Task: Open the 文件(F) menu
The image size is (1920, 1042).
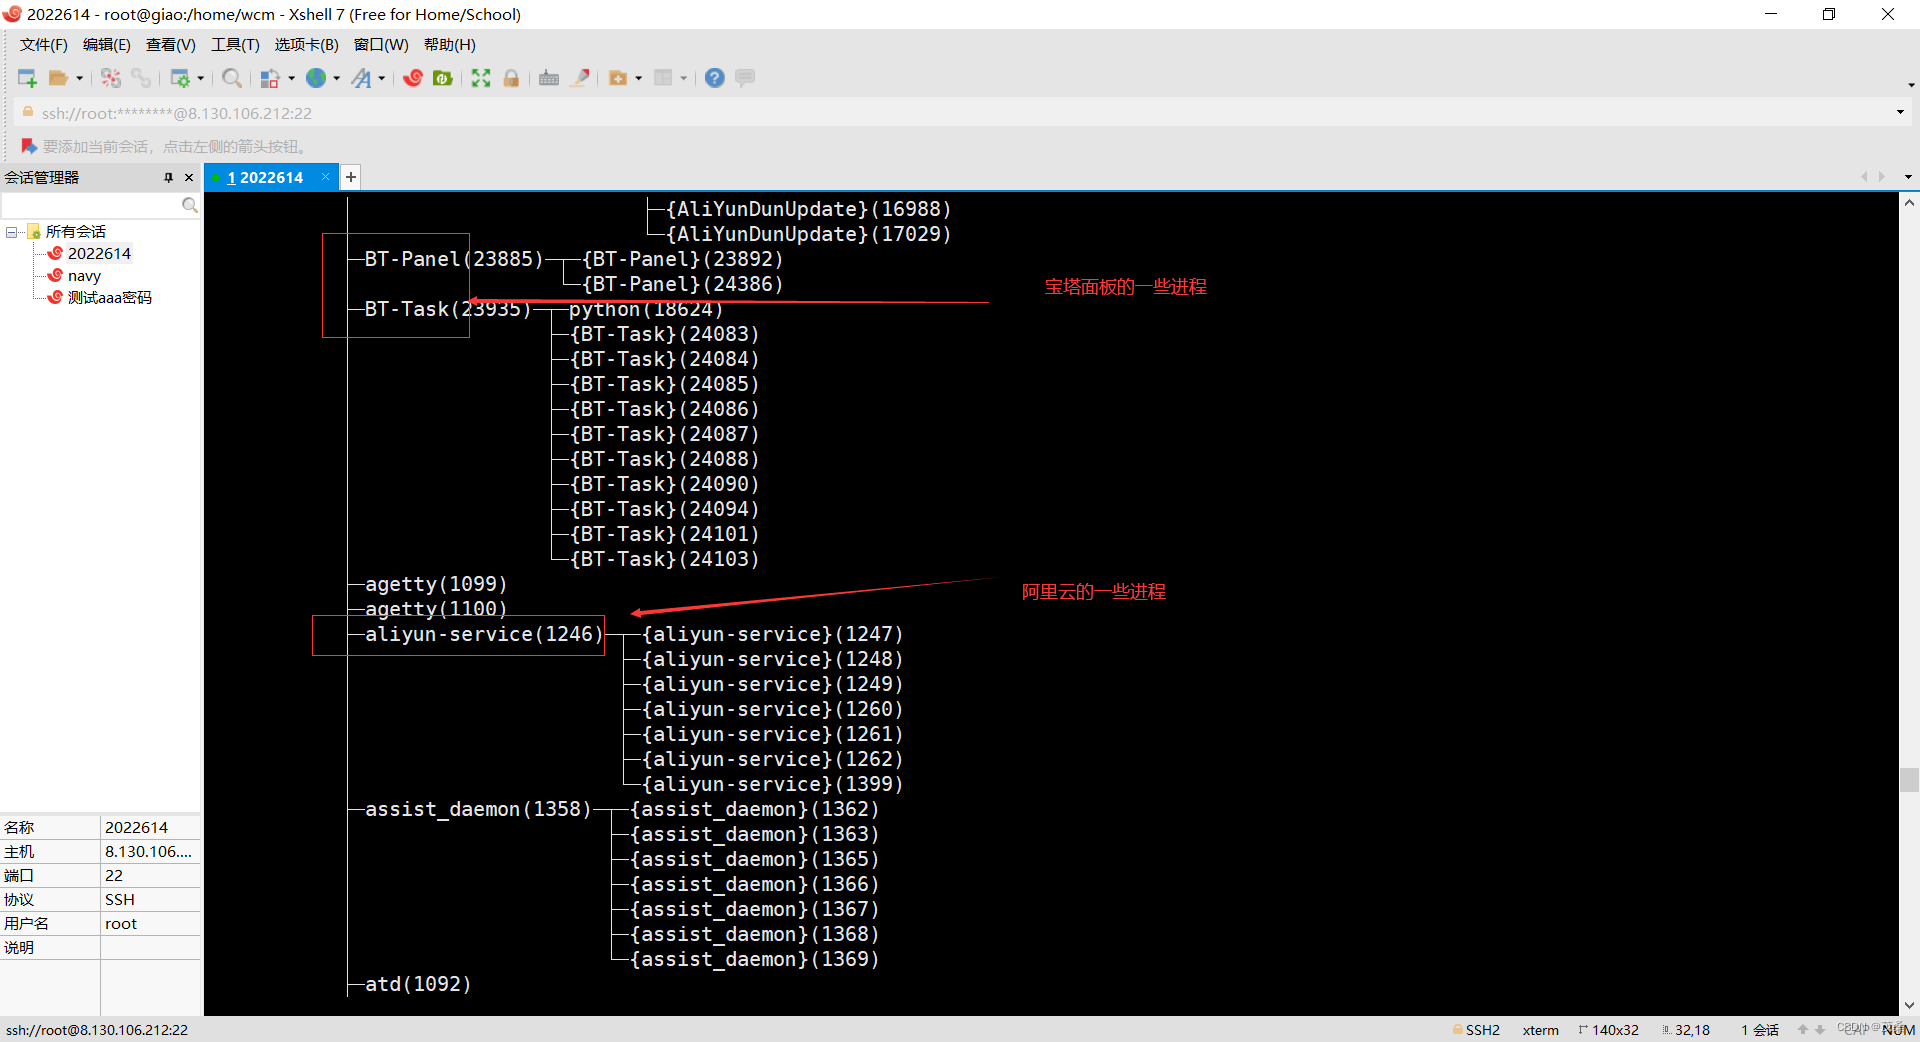Action: point(44,45)
